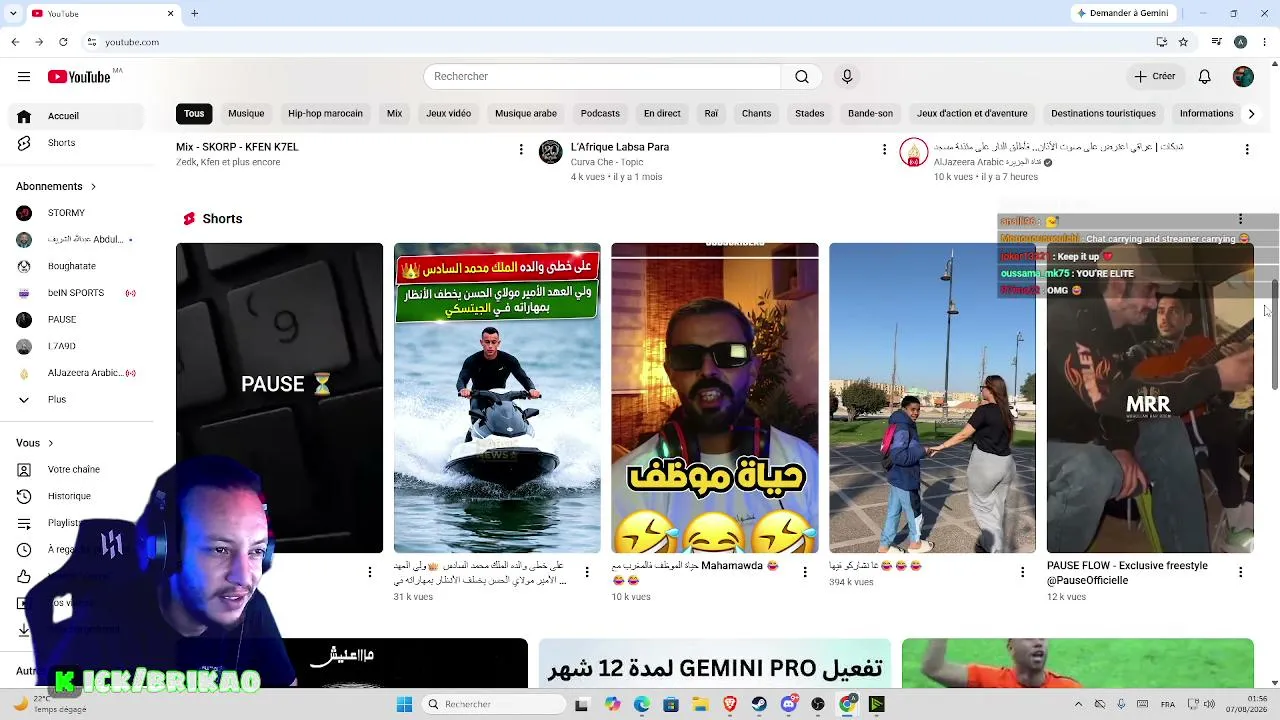Open the YouTube account avatar menu
The image size is (1280, 720).
pos(1243,77)
